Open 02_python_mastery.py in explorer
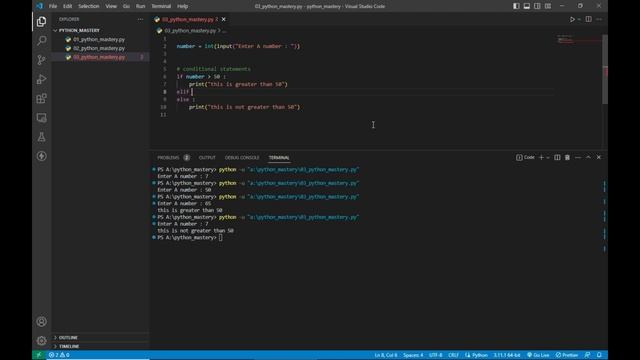The image size is (640, 360). (99, 49)
